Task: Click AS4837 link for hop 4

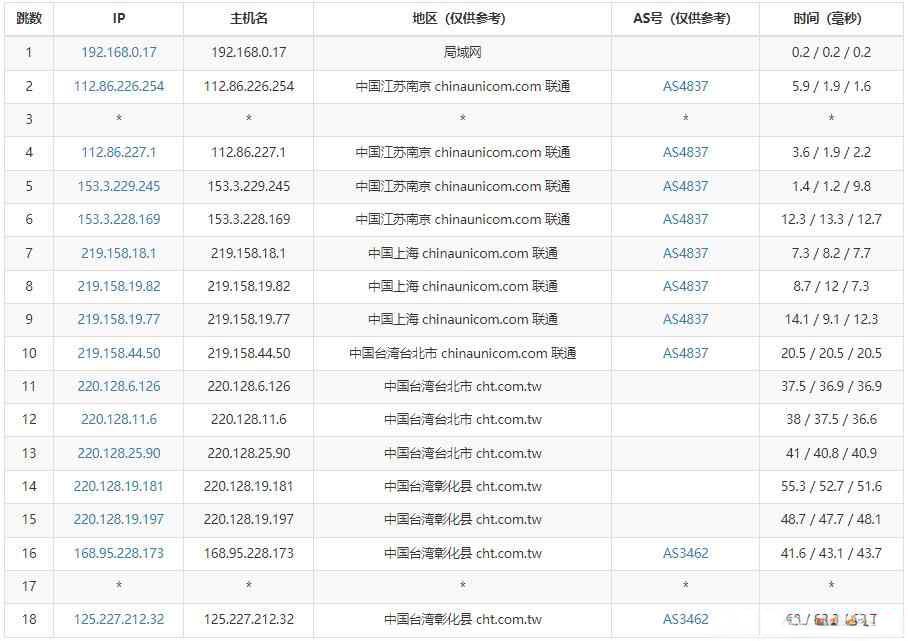Action: [686, 152]
